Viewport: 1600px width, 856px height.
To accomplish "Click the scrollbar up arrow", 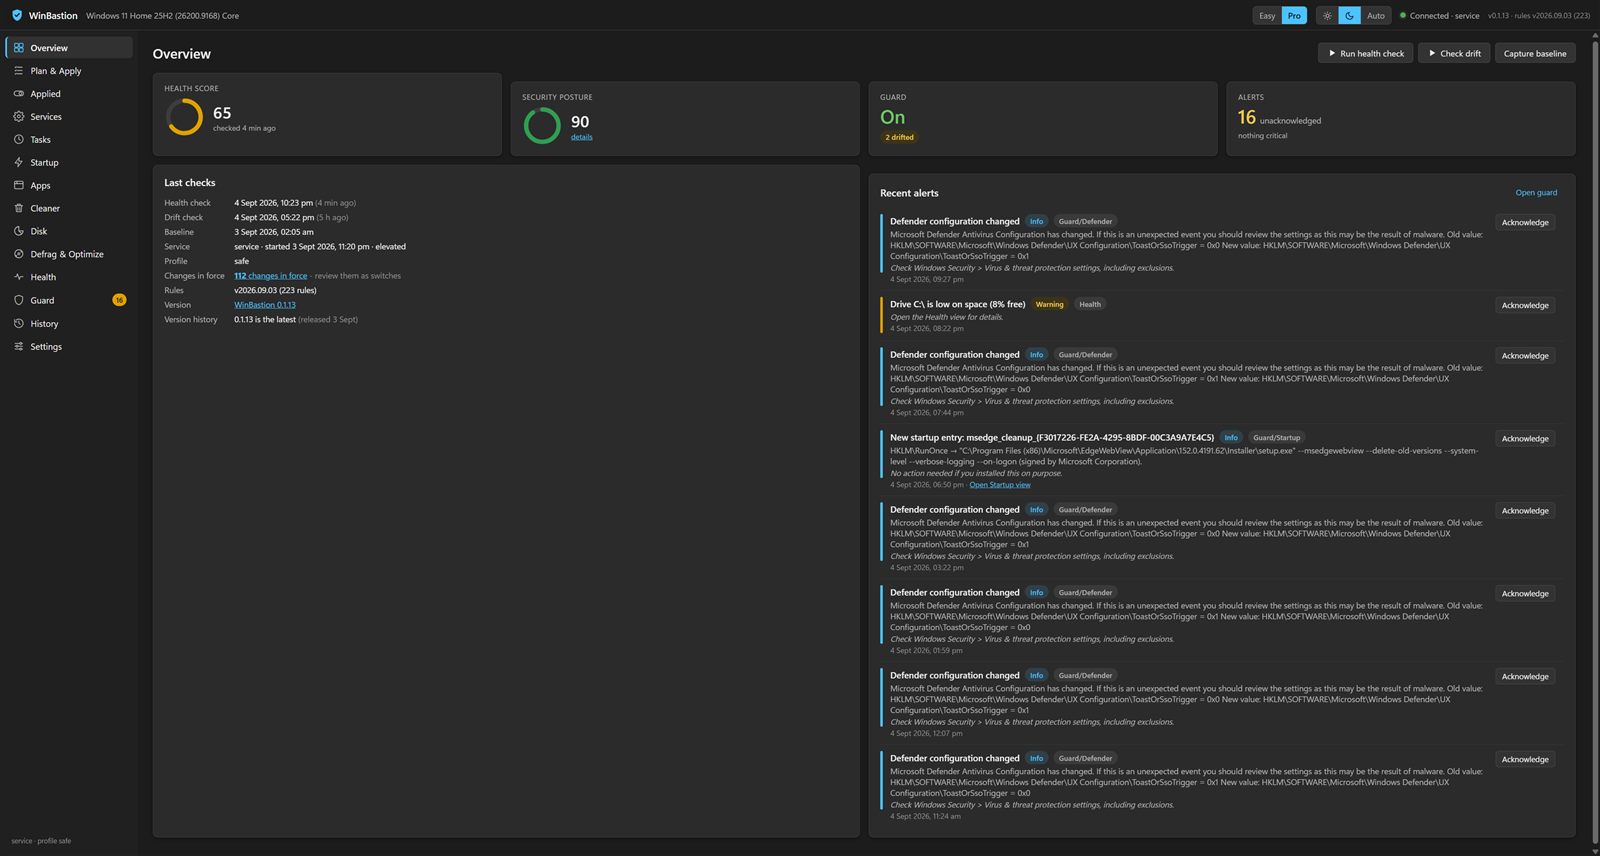I will (x=1594, y=35).
